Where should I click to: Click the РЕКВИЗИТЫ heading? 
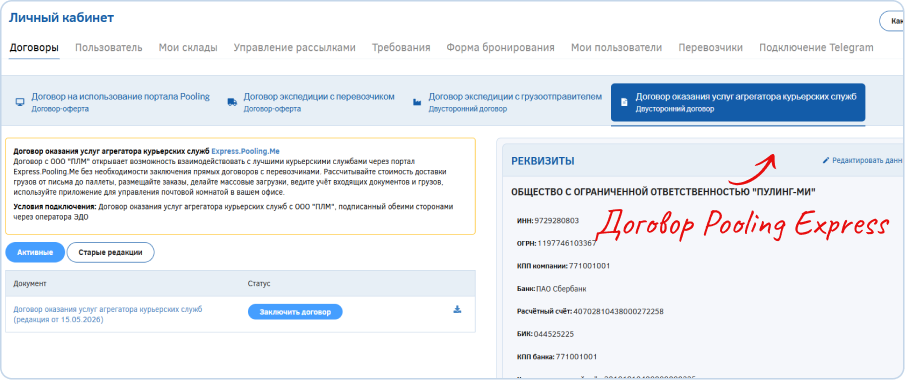point(543,161)
